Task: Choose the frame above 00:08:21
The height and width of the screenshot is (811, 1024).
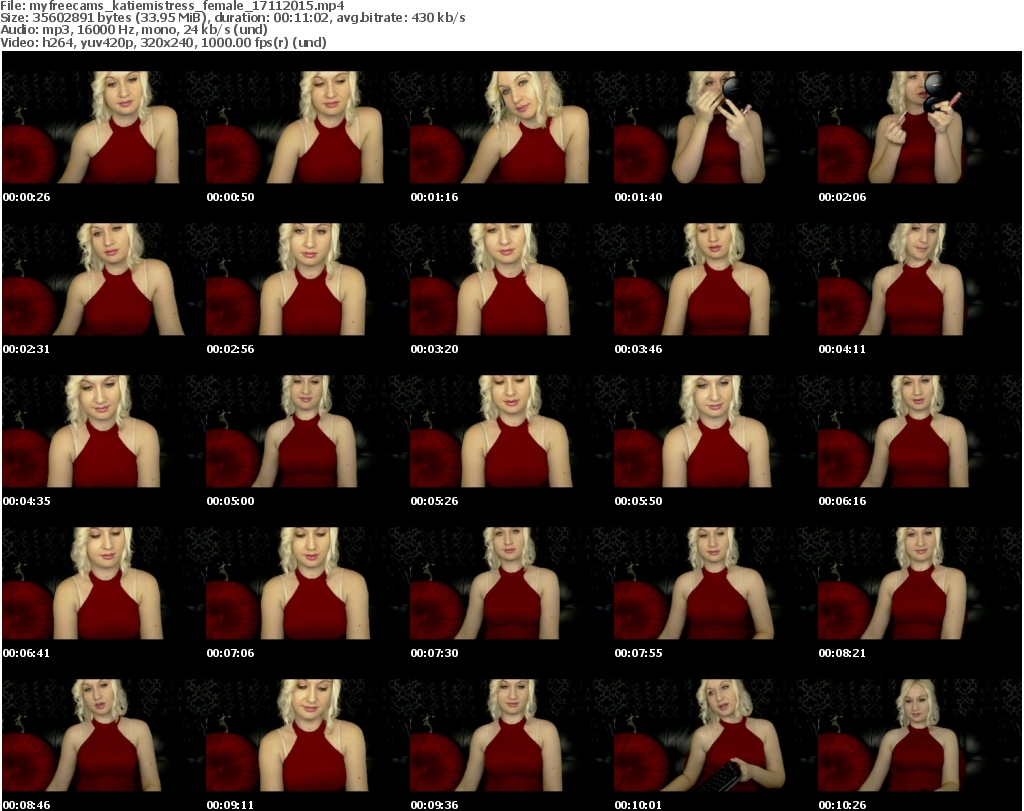Action: point(919,584)
